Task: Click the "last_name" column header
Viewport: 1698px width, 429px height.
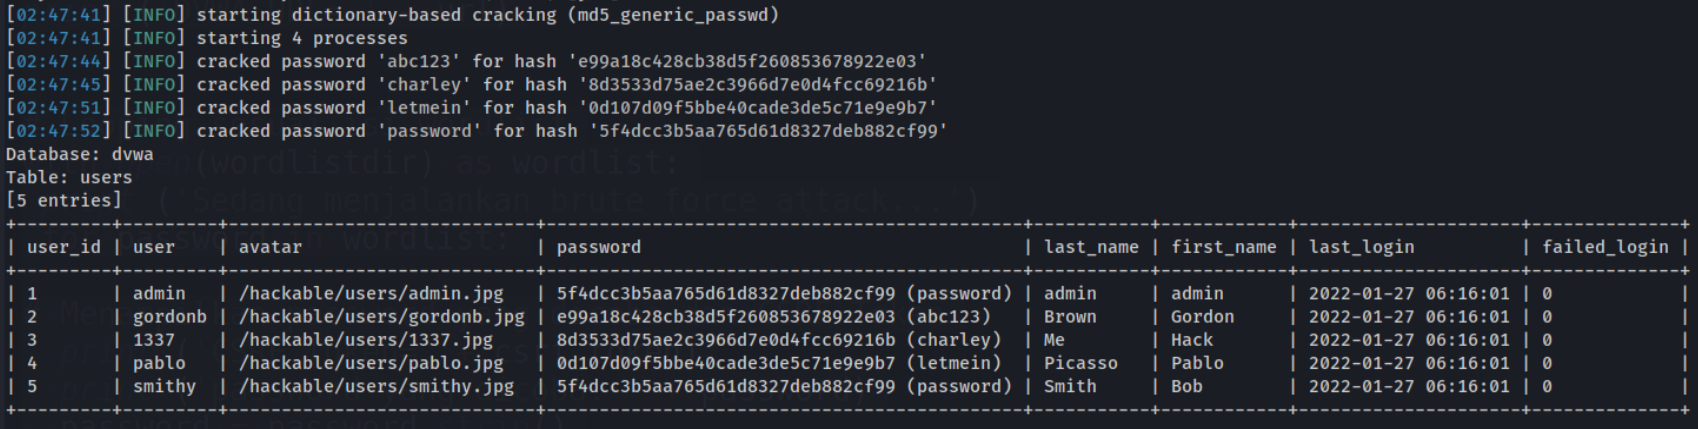Action: tap(1091, 247)
